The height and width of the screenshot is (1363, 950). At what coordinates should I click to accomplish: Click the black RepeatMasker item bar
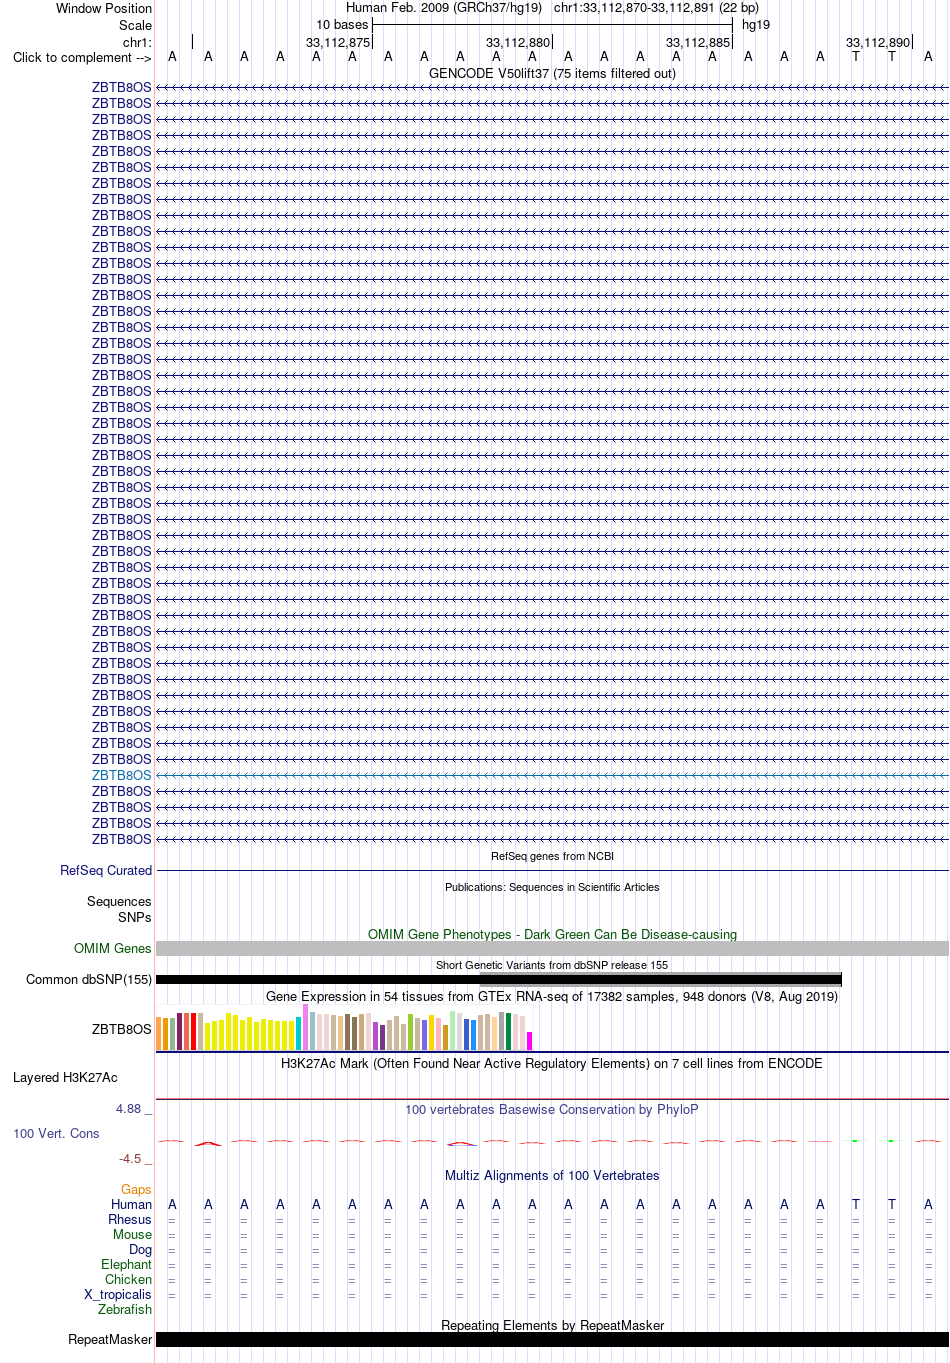tap(552, 1339)
